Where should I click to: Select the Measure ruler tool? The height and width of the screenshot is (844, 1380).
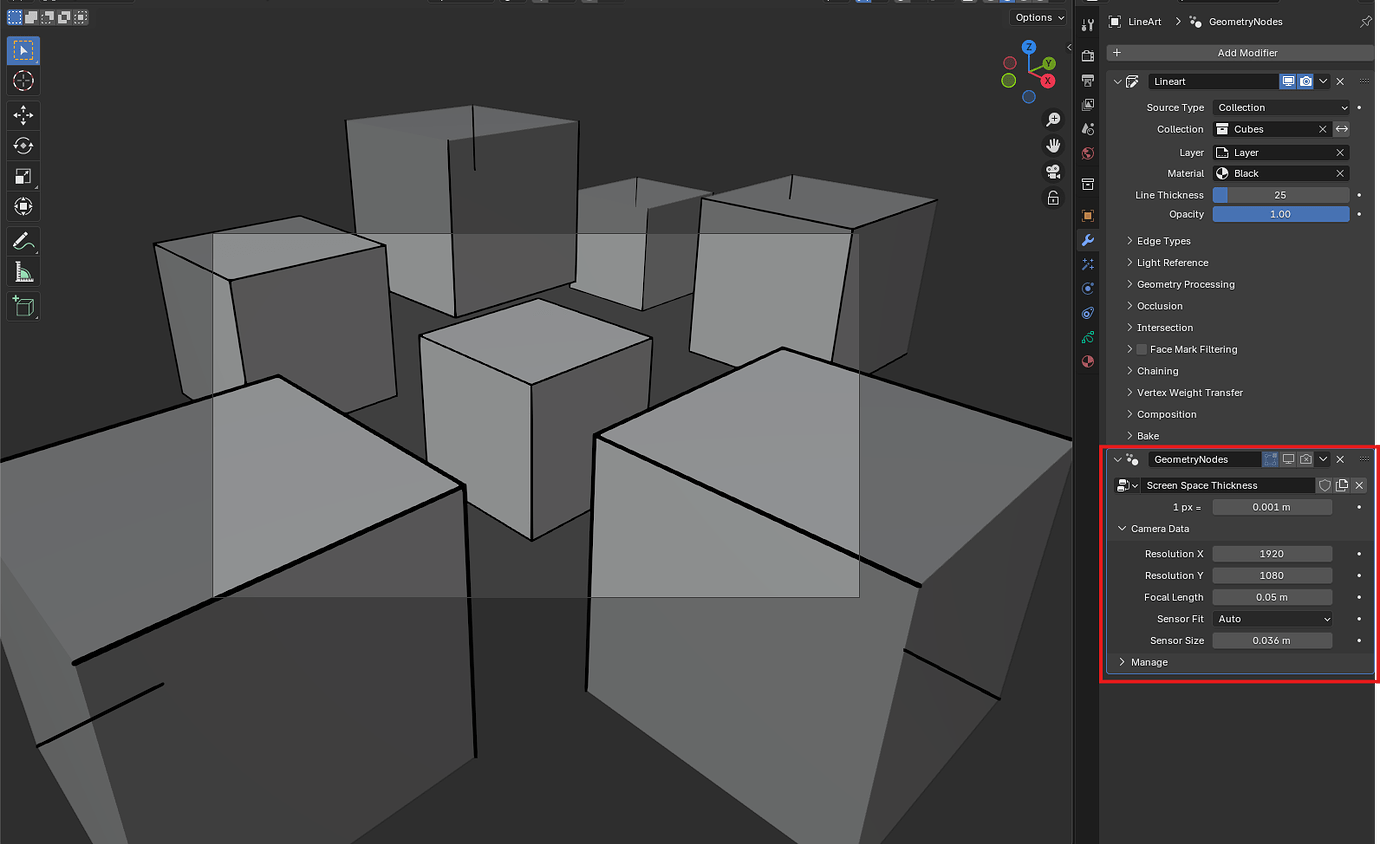pos(24,271)
